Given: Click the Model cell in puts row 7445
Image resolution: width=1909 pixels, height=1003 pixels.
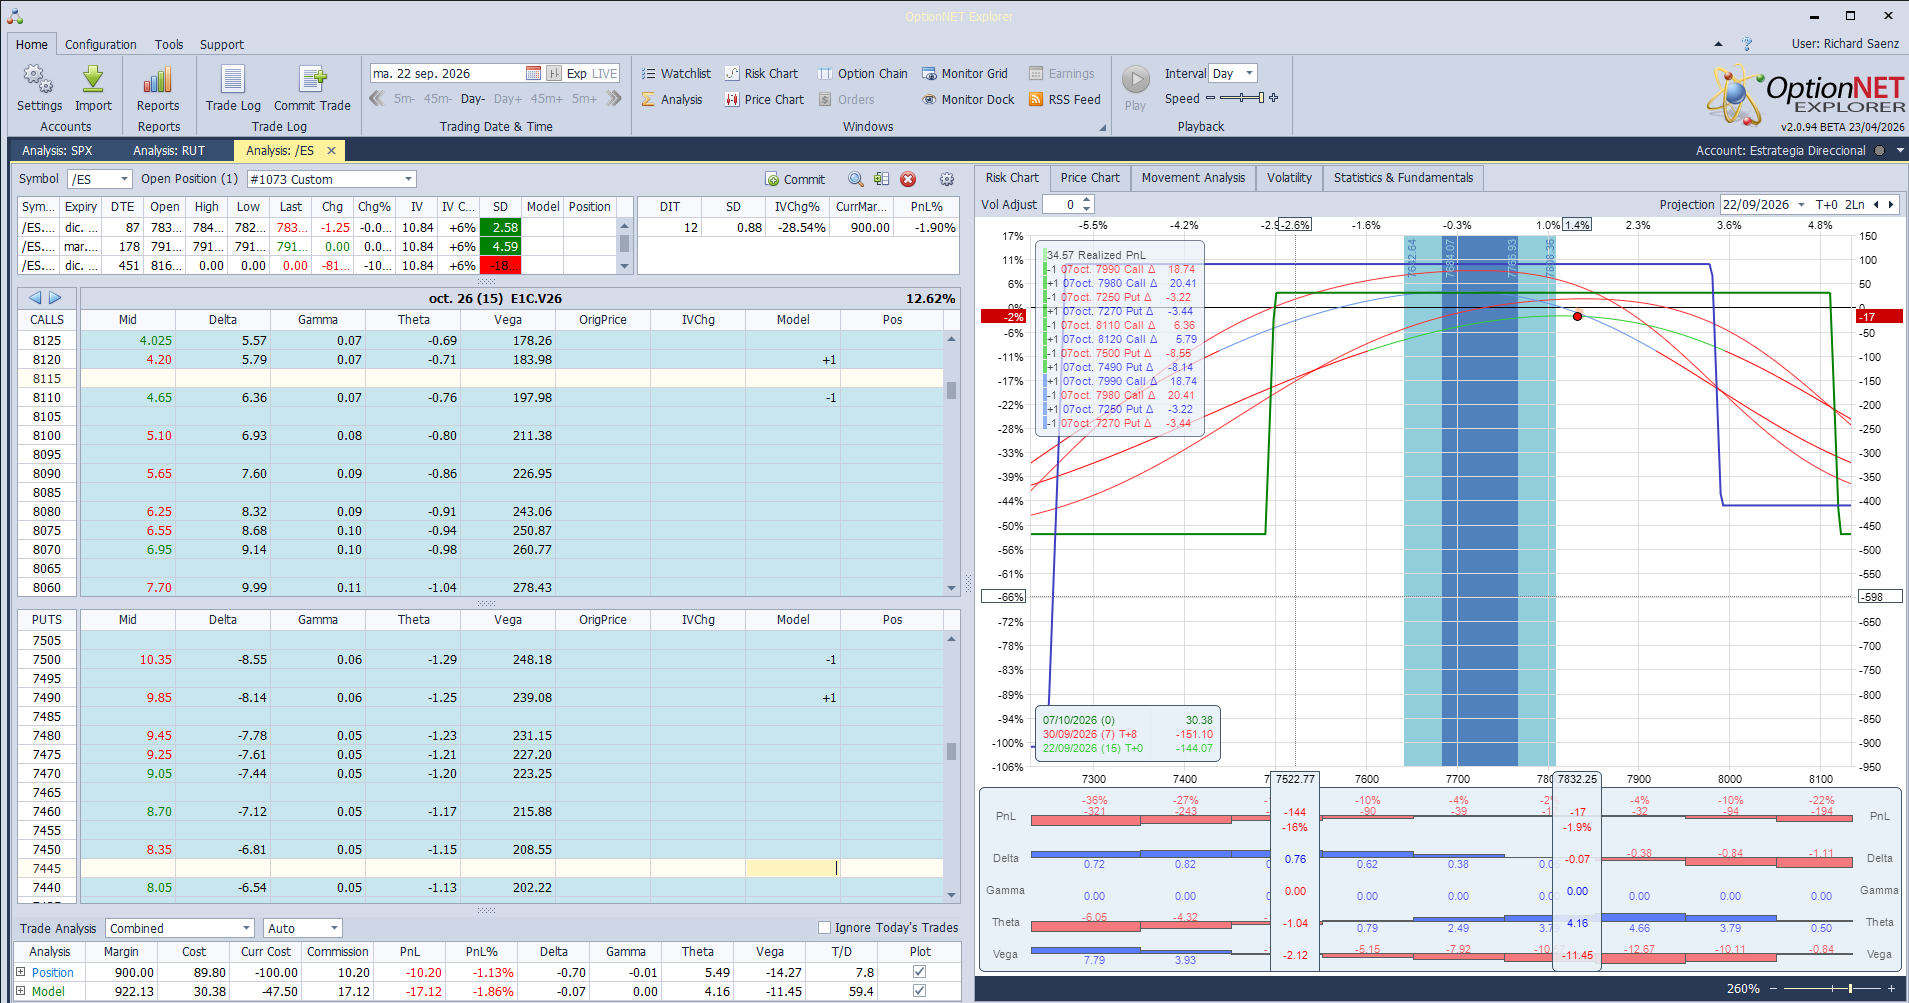Looking at the screenshot, I should pyautogui.click(x=792, y=868).
